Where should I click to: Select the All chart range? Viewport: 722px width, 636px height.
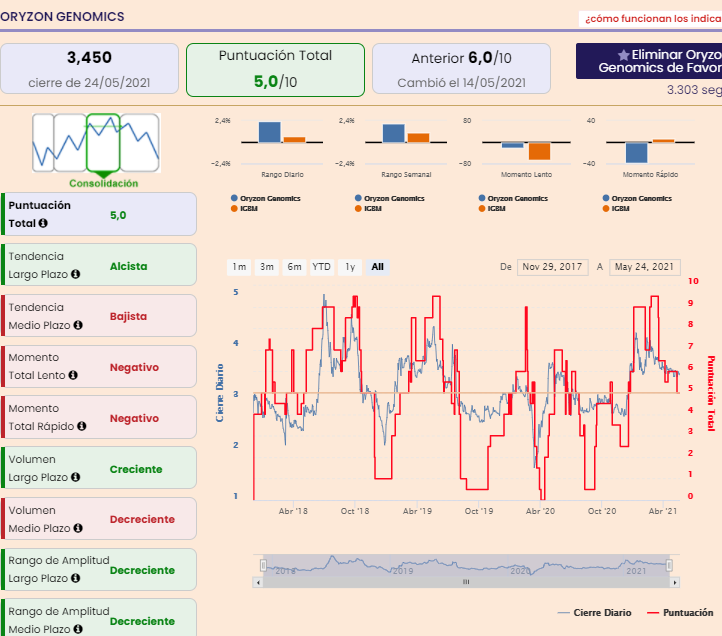point(378,267)
